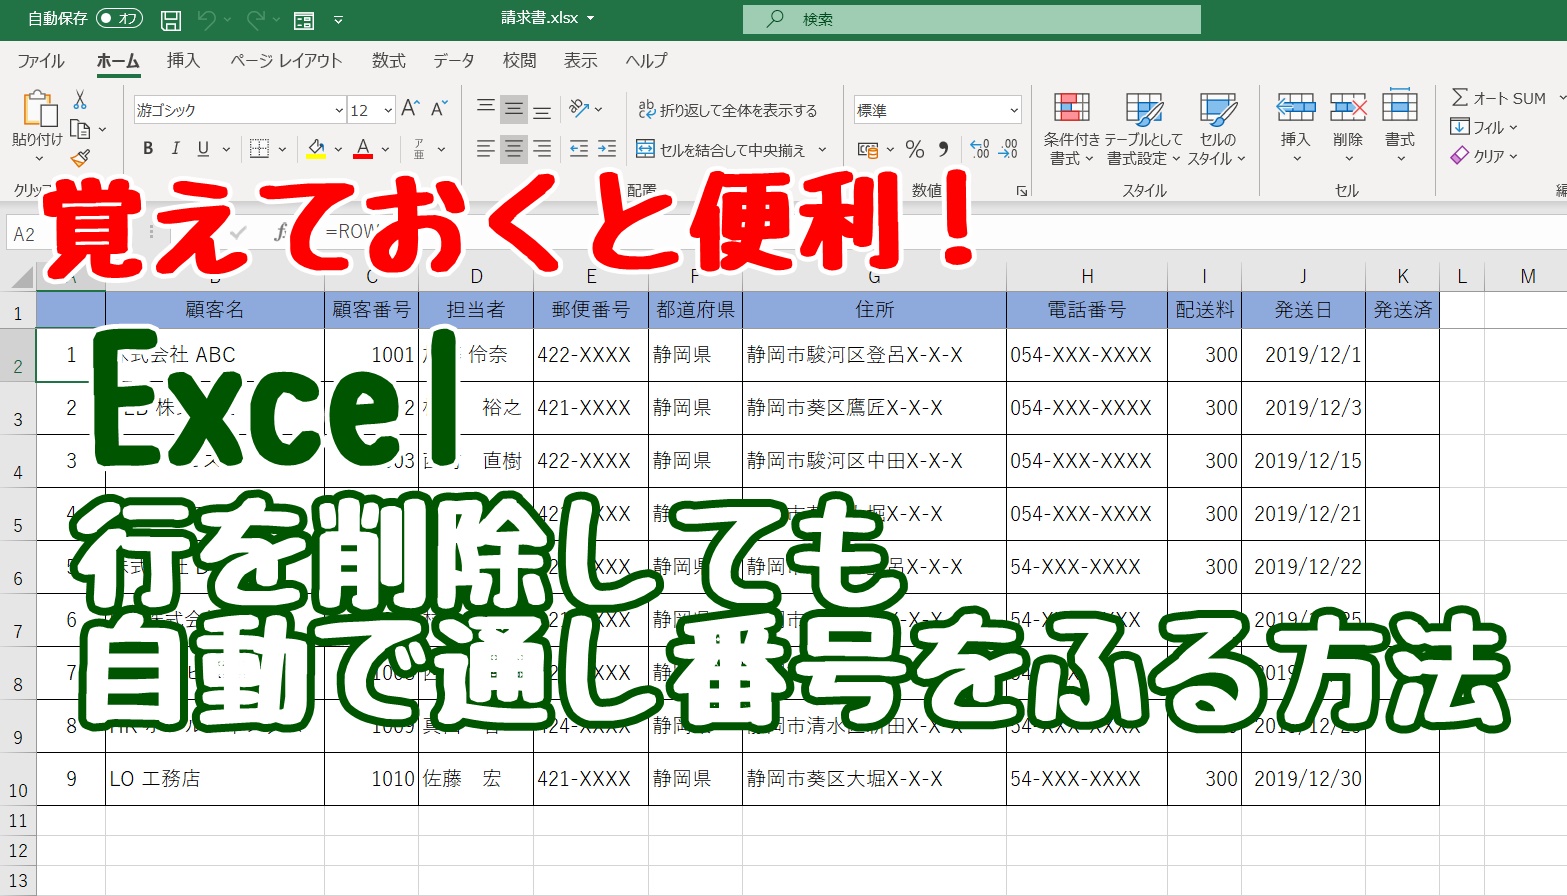
Task: Increase font size with large A
Action: (409, 109)
